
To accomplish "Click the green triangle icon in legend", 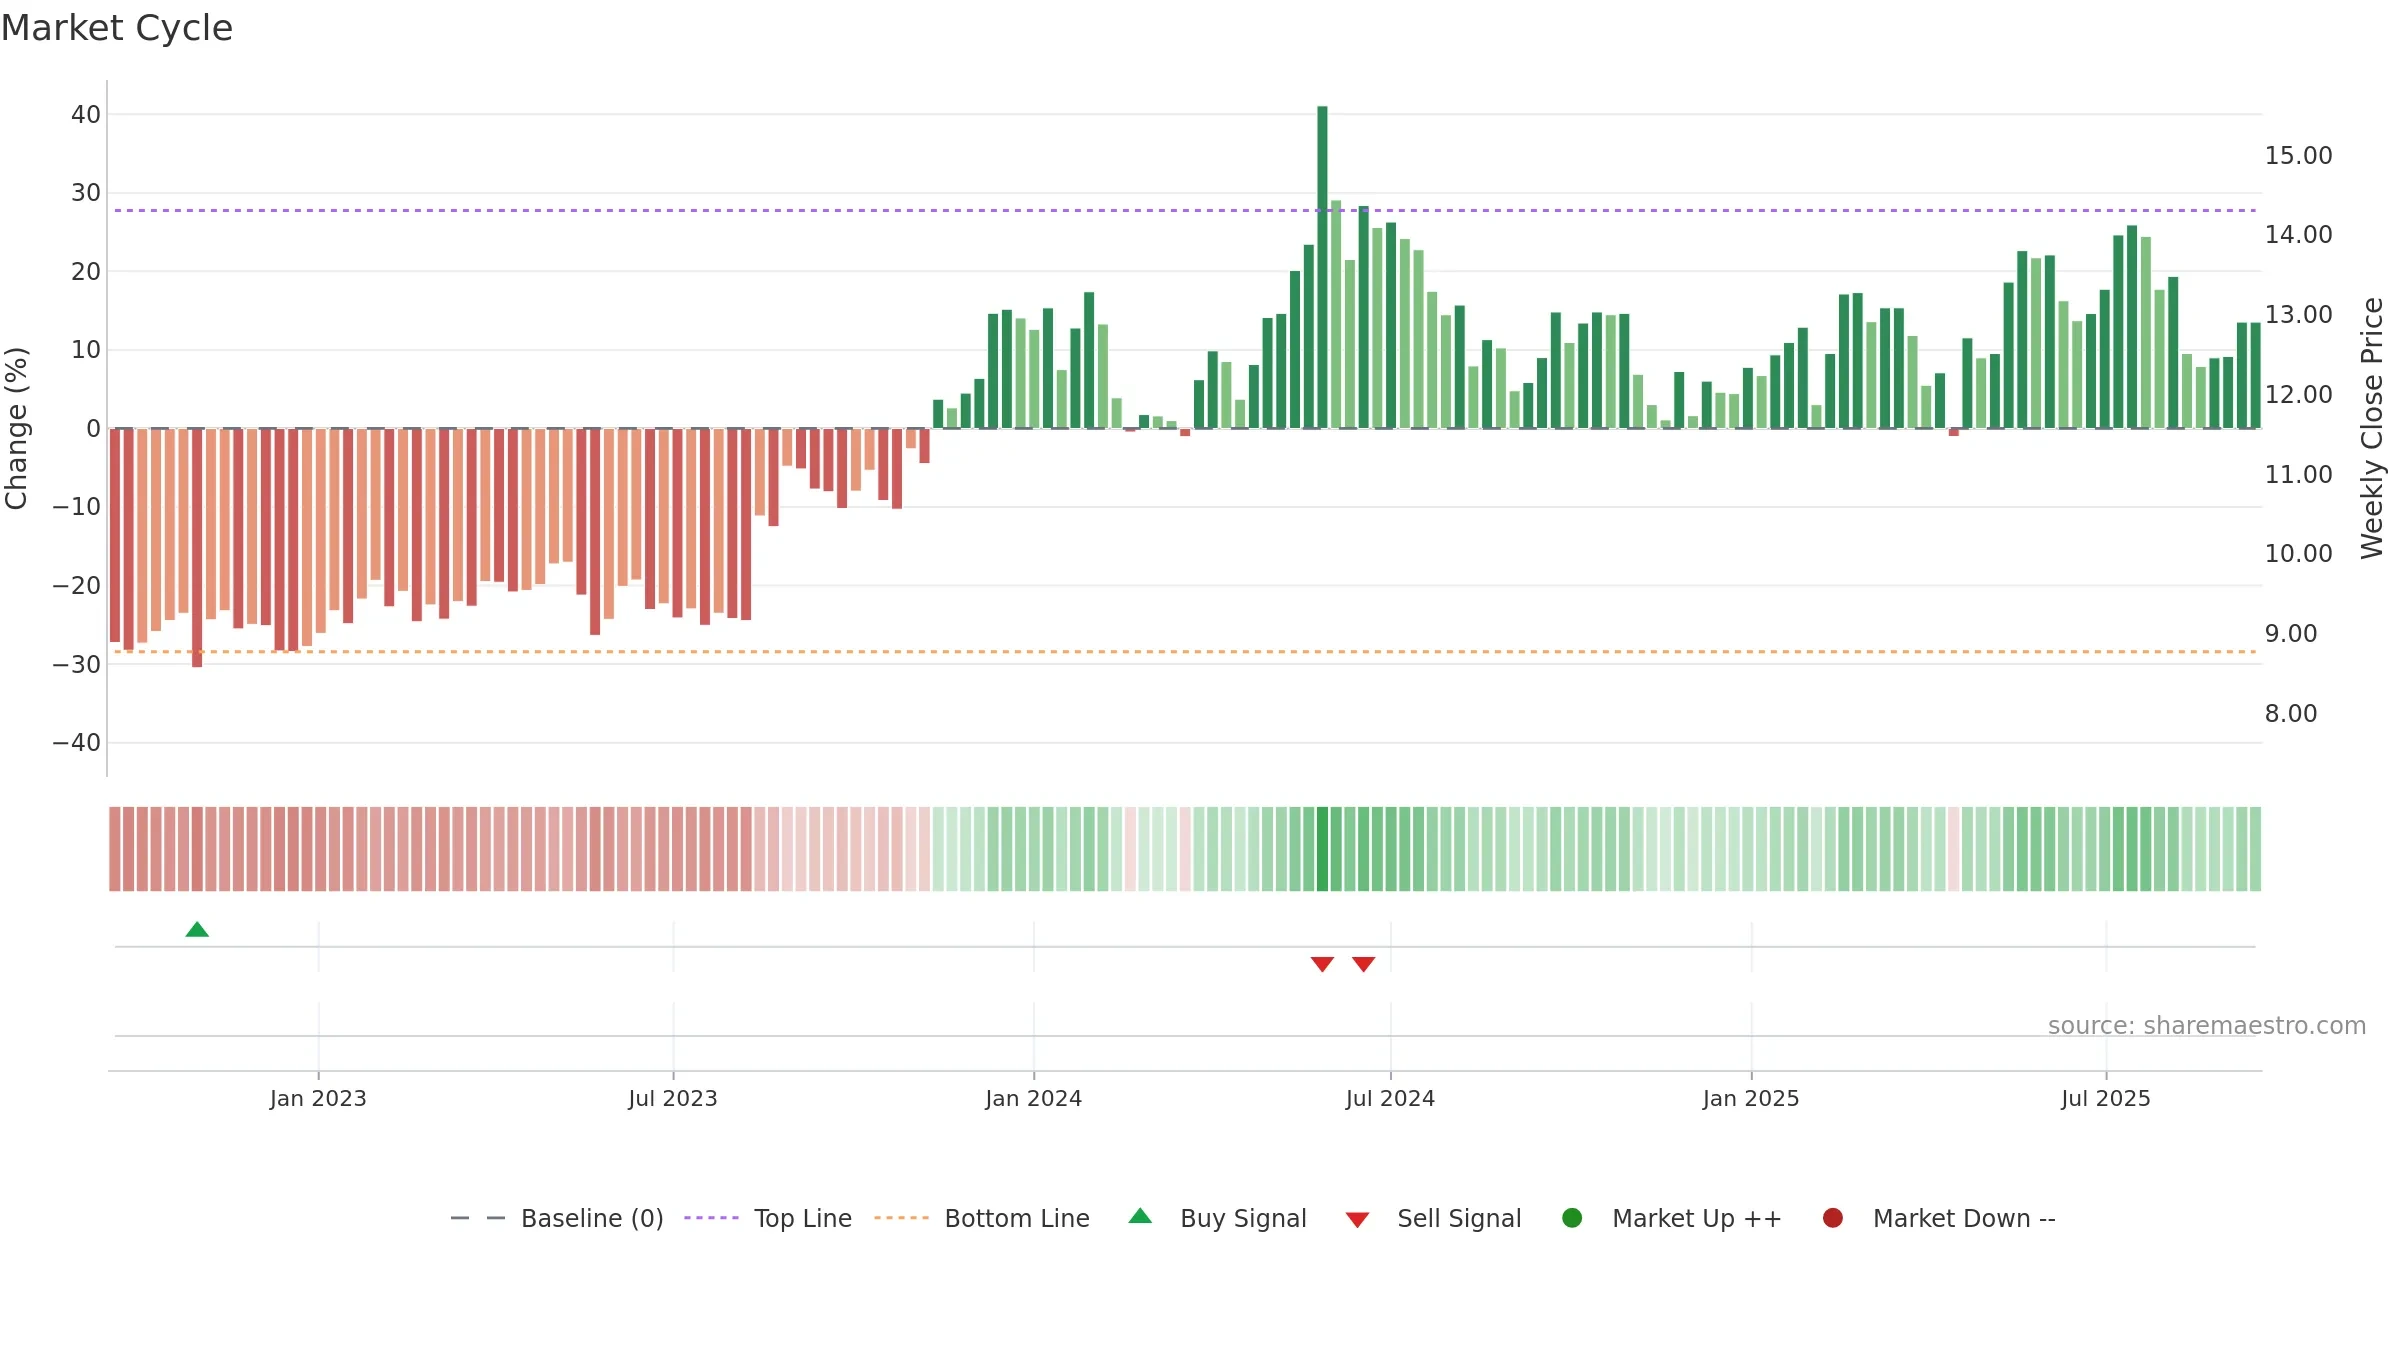I will [1140, 1216].
